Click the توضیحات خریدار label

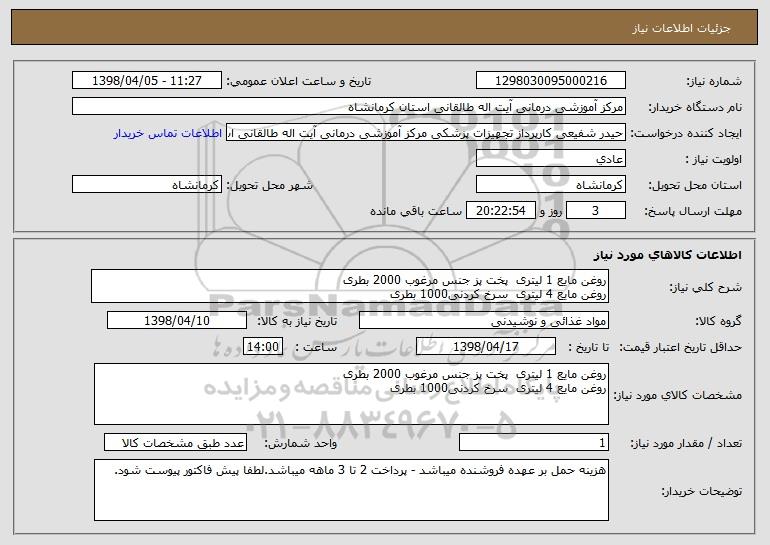[702, 491]
